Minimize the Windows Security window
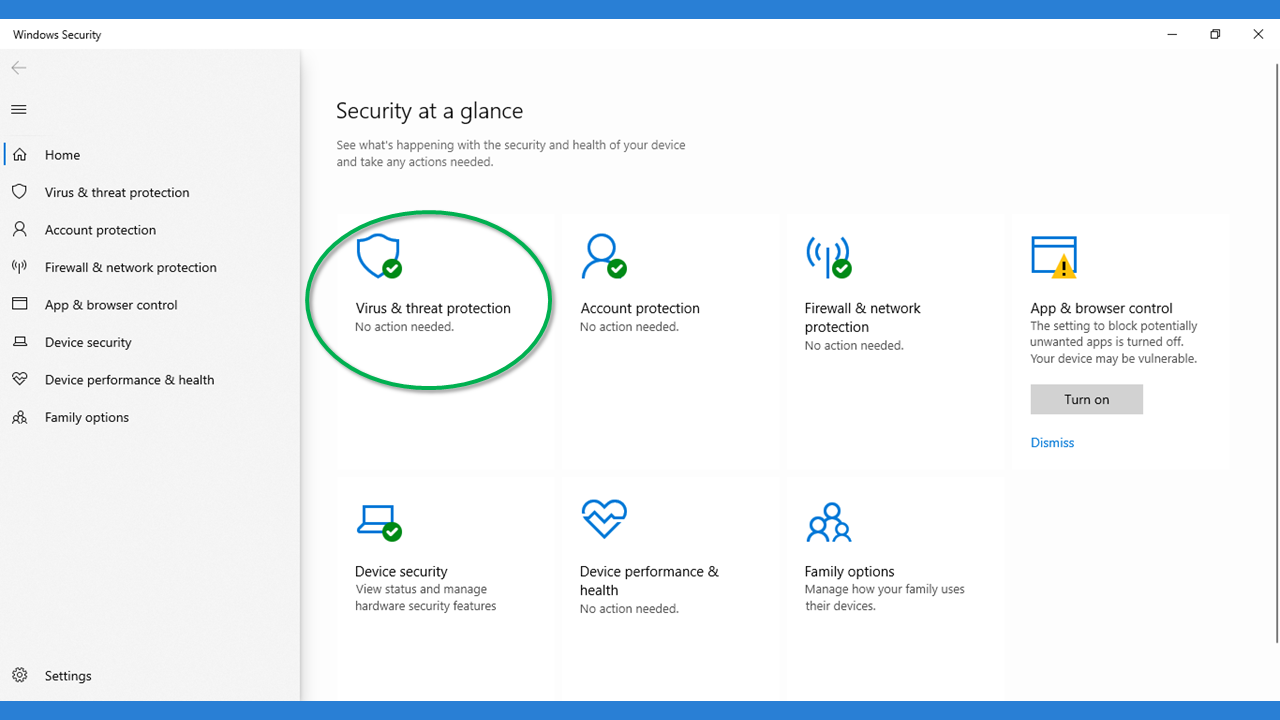The width and height of the screenshot is (1280, 720). tap(1172, 34)
